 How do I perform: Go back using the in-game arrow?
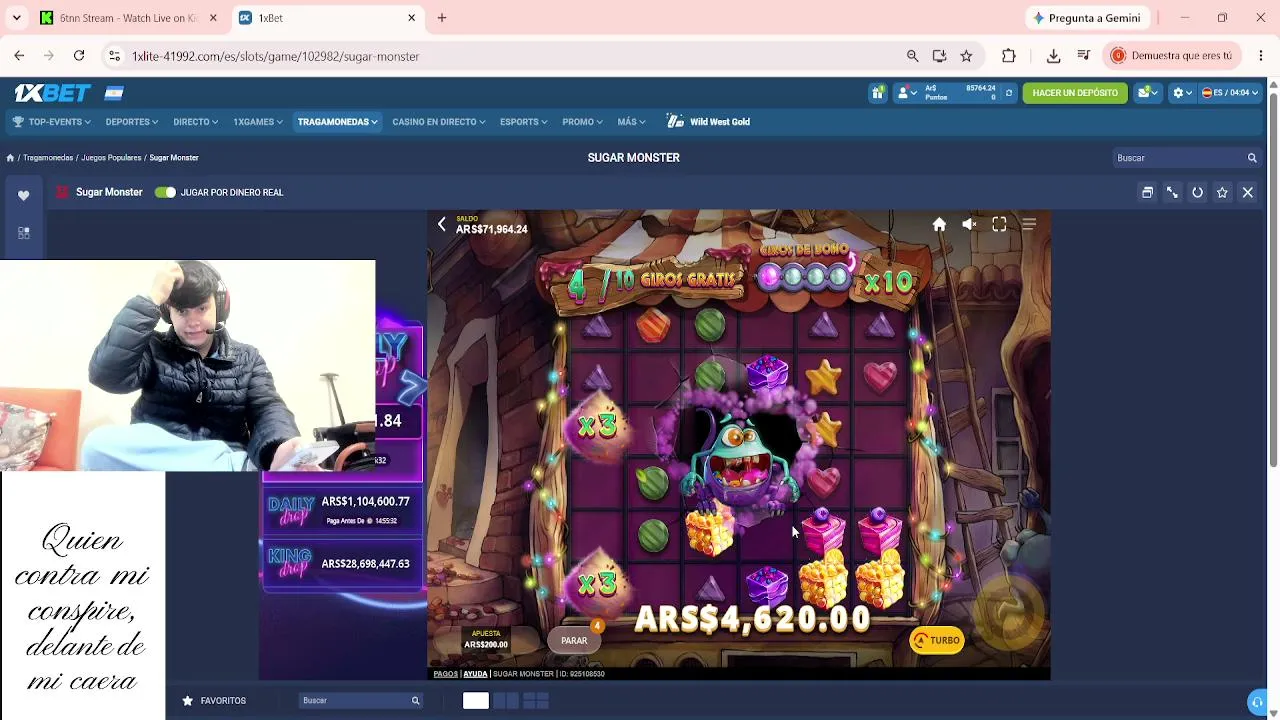(442, 225)
